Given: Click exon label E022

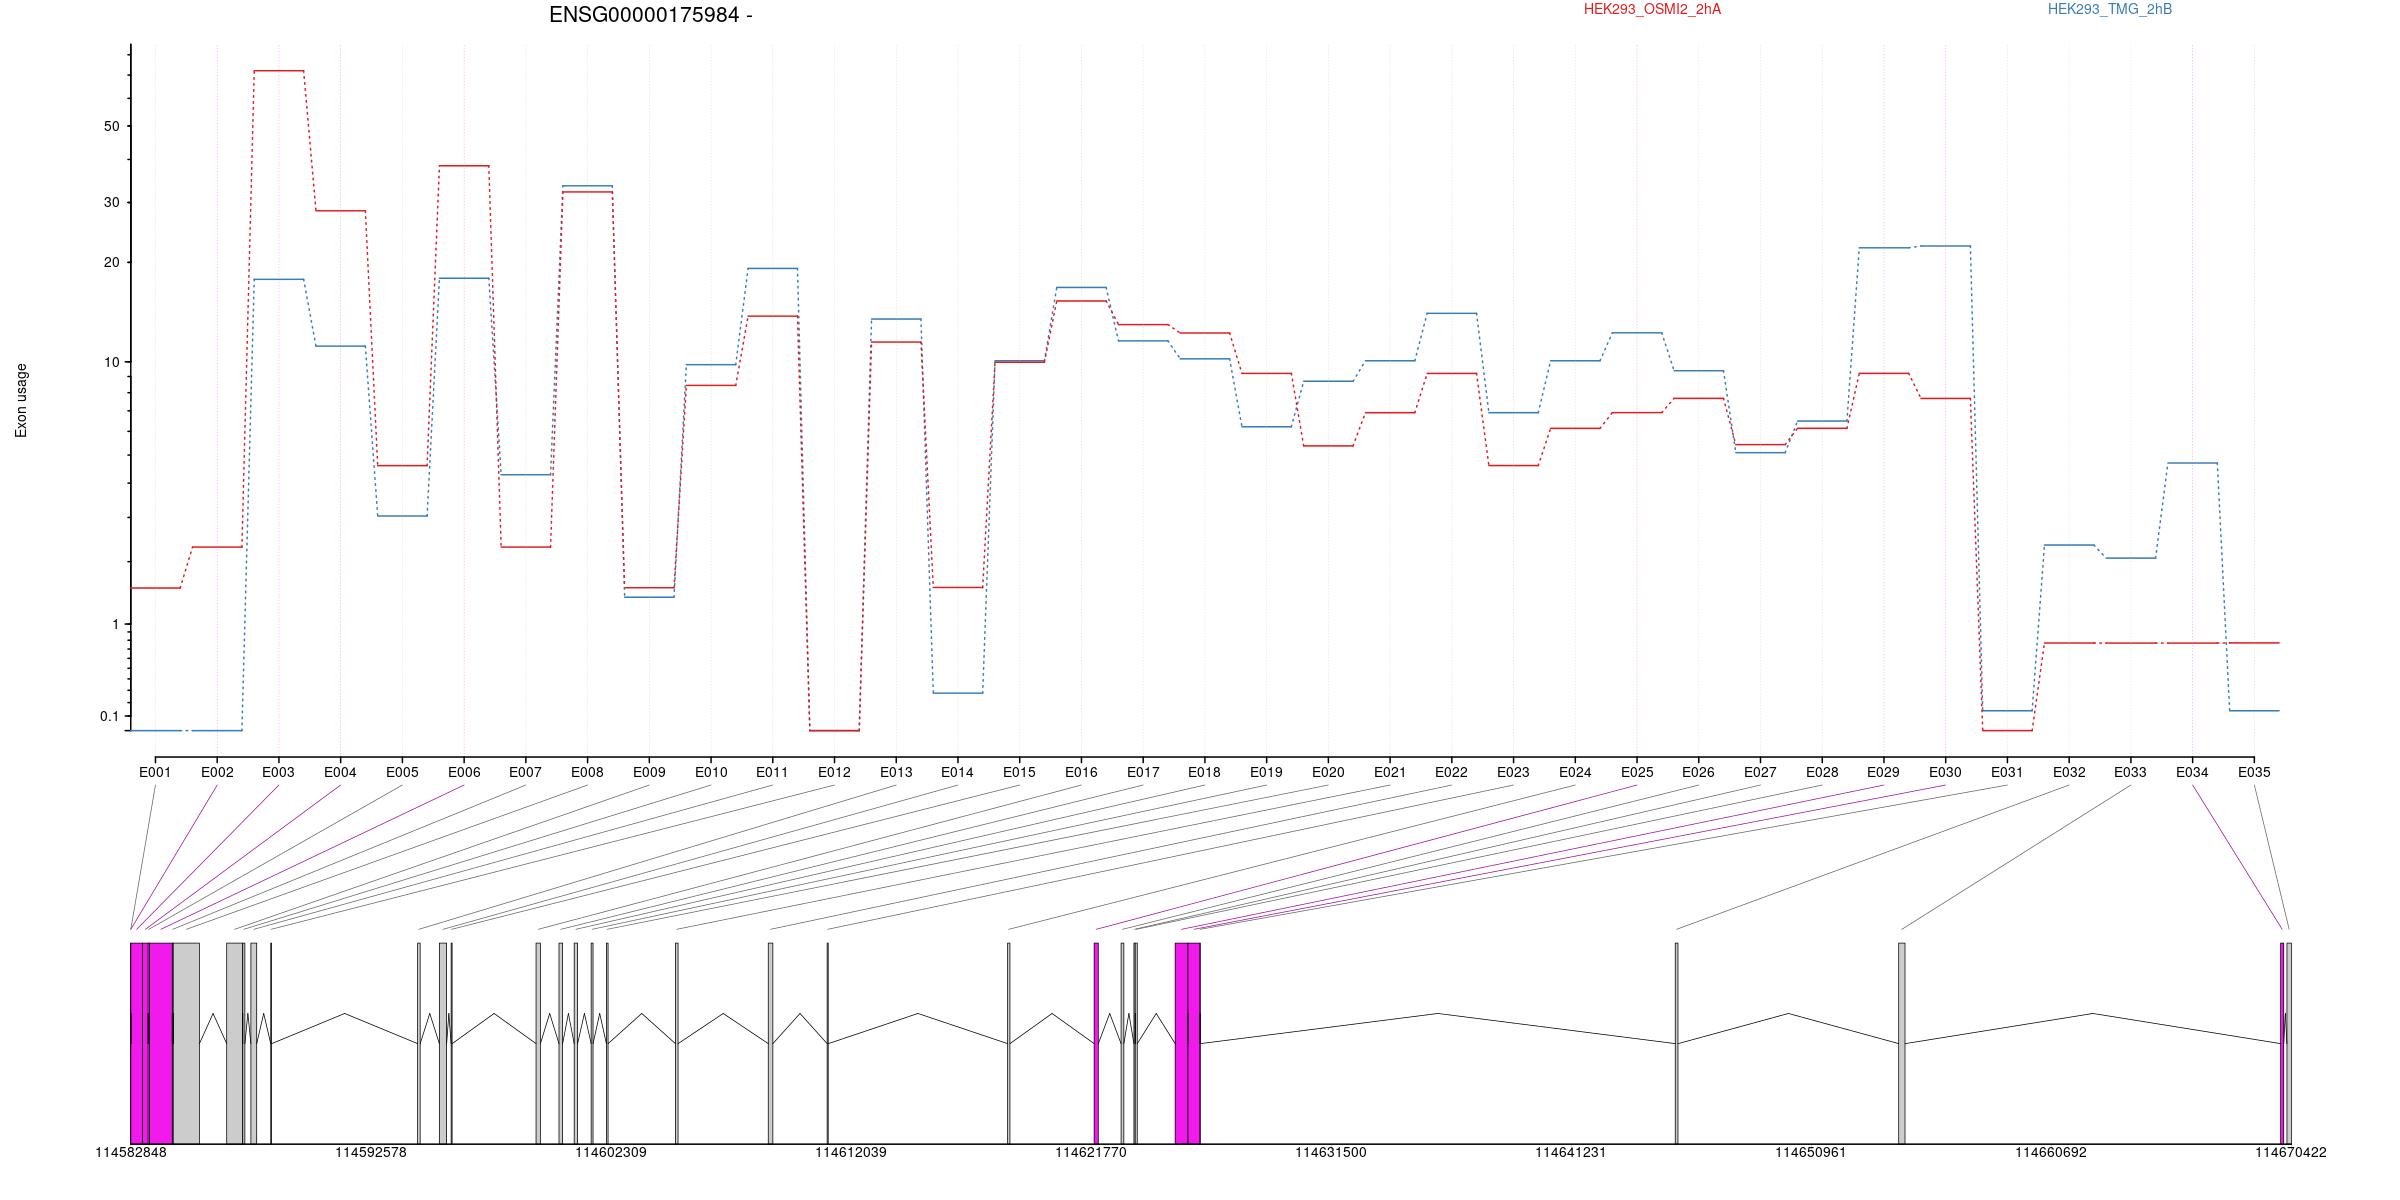Looking at the screenshot, I should 1451,772.
